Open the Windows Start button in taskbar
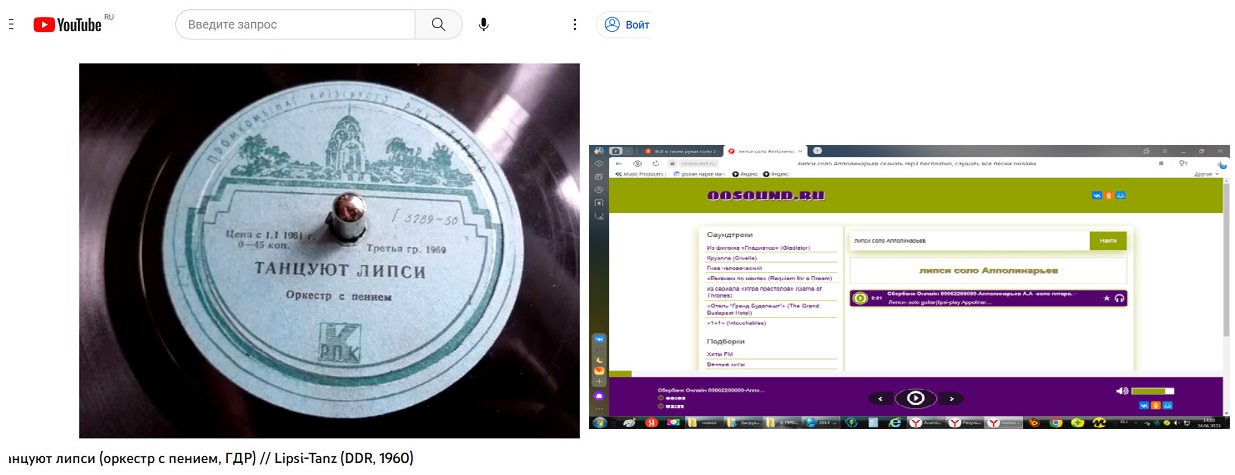The image size is (1235, 475). (600, 423)
